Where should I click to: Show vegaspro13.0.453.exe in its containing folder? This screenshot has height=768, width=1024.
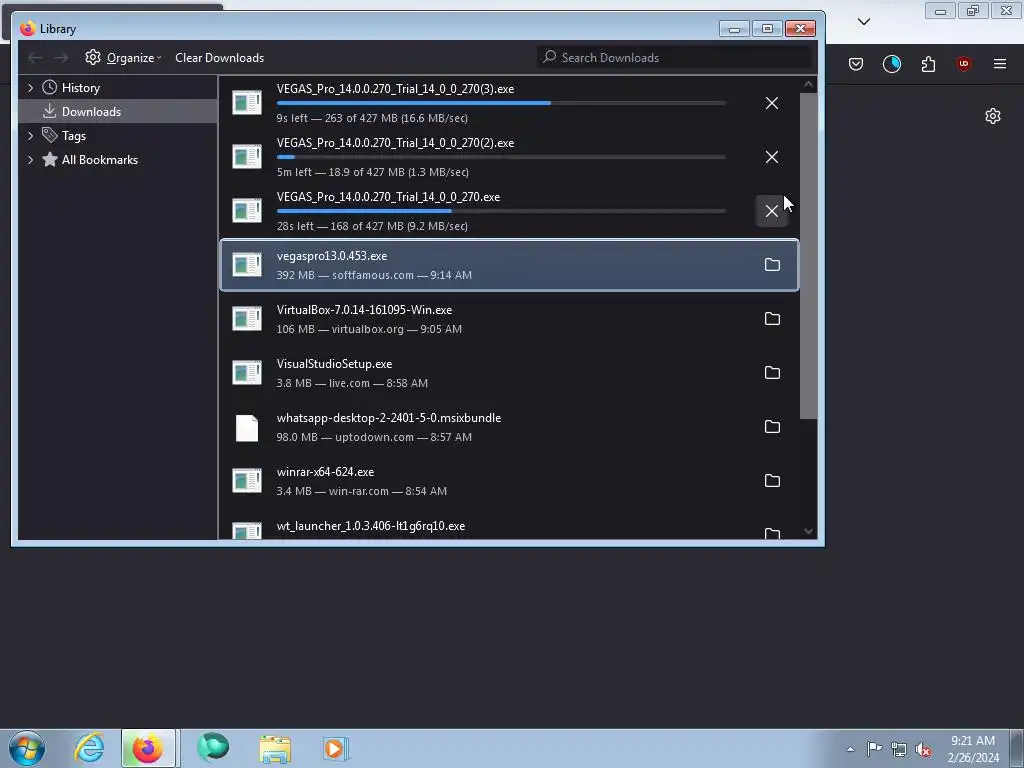(772, 264)
